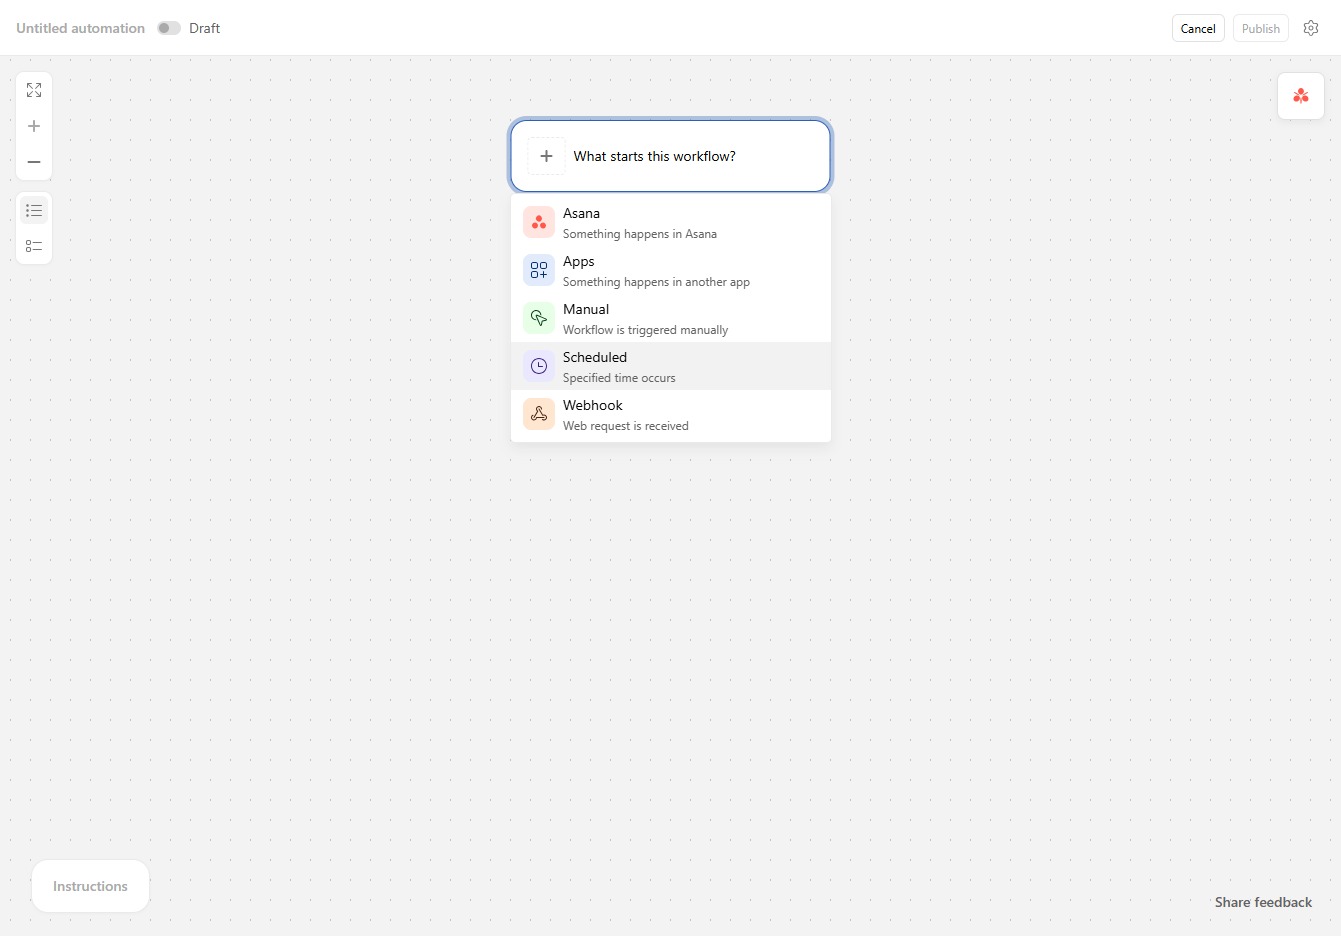Image resolution: width=1341 pixels, height=936 pixels.
Task: Click "Something happens in another app" text
Action: (656, 282)
